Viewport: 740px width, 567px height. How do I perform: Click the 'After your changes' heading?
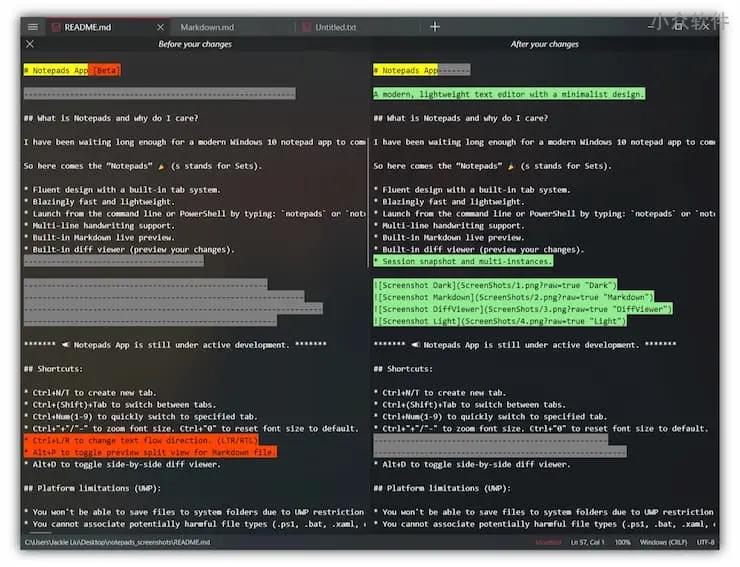tap(544, 44)
